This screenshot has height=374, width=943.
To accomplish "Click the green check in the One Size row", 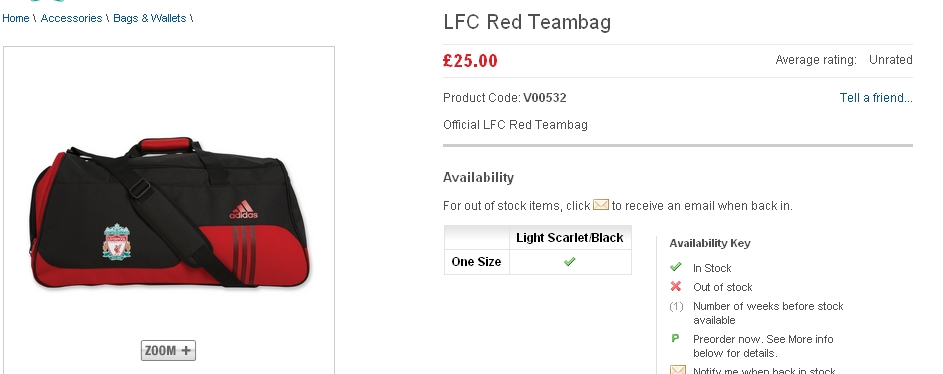I will pyautogui.click(x=570, y=262).
